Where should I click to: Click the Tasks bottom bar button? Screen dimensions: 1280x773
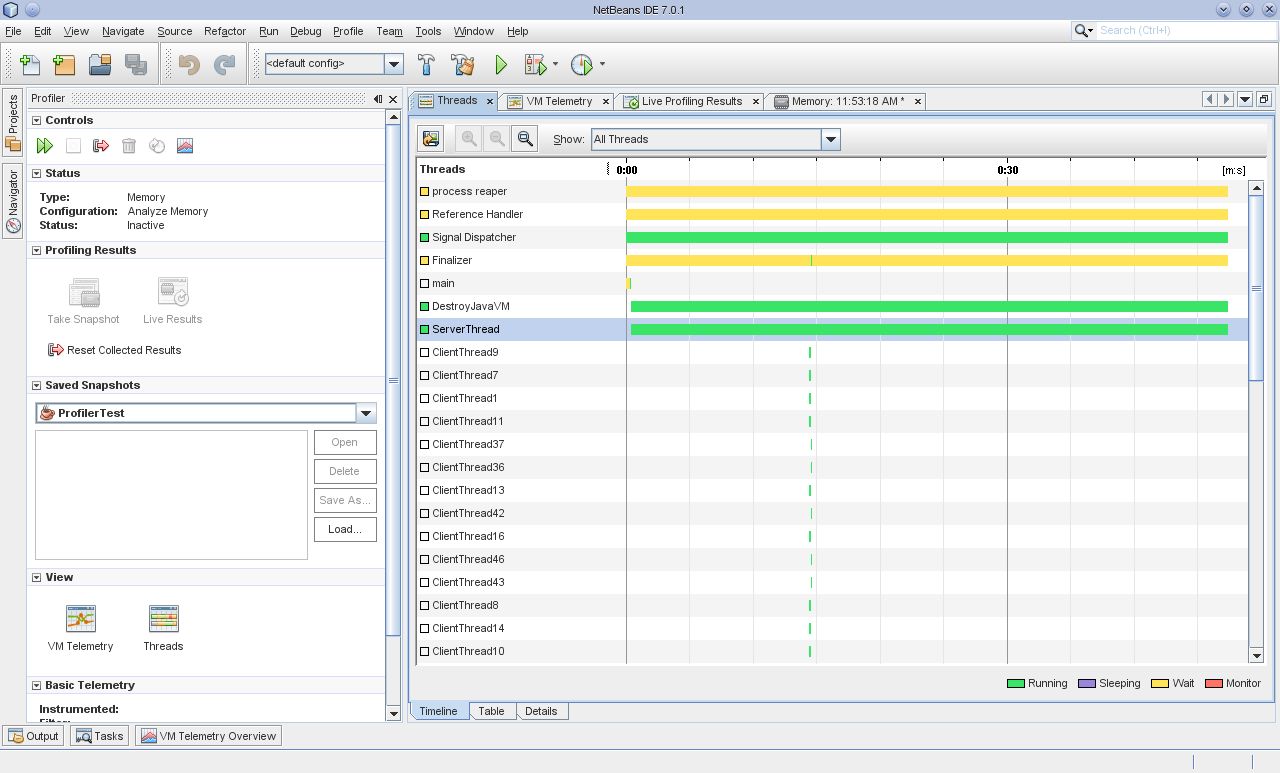point(99,736)
